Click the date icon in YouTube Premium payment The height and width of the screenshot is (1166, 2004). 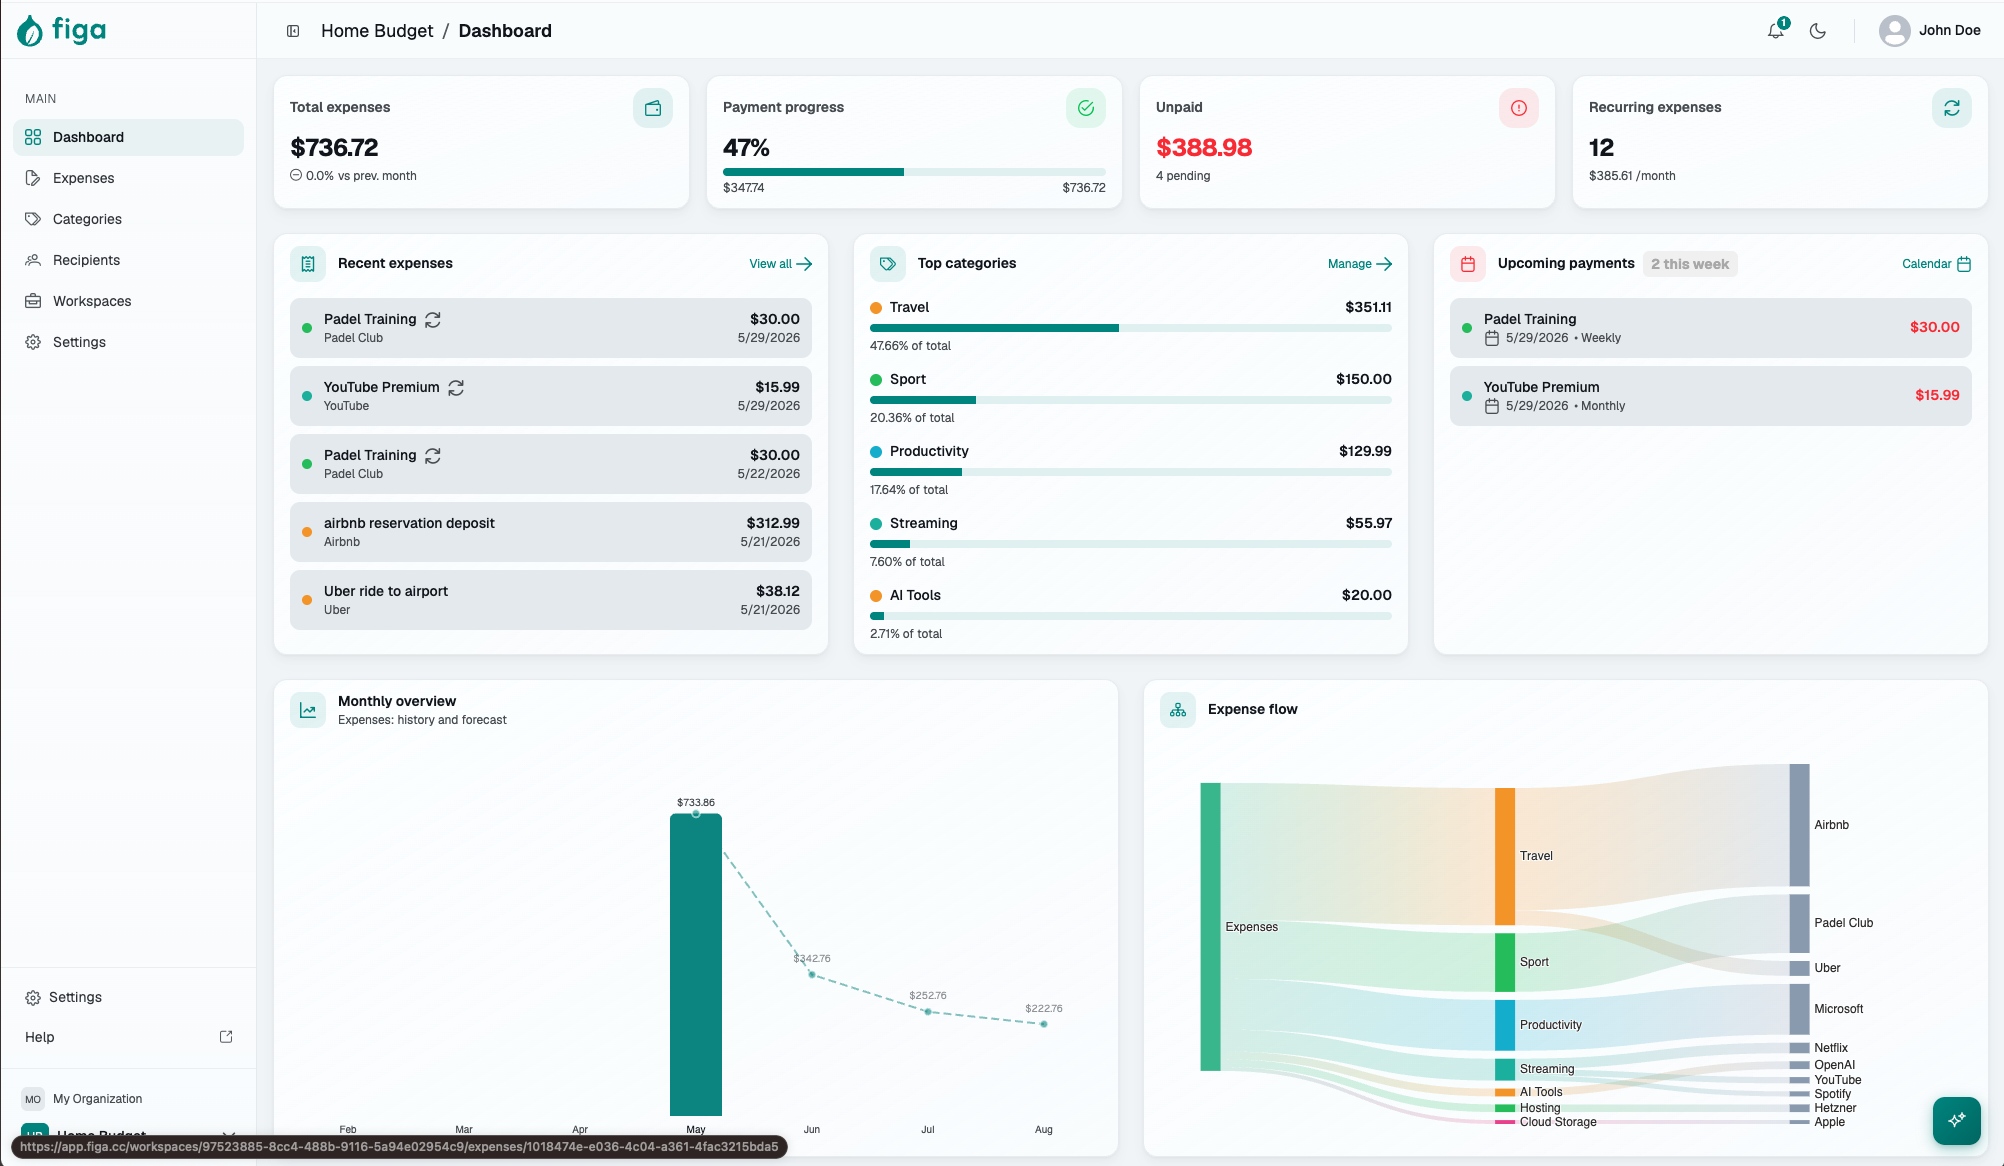click(x=1492, y=406)
